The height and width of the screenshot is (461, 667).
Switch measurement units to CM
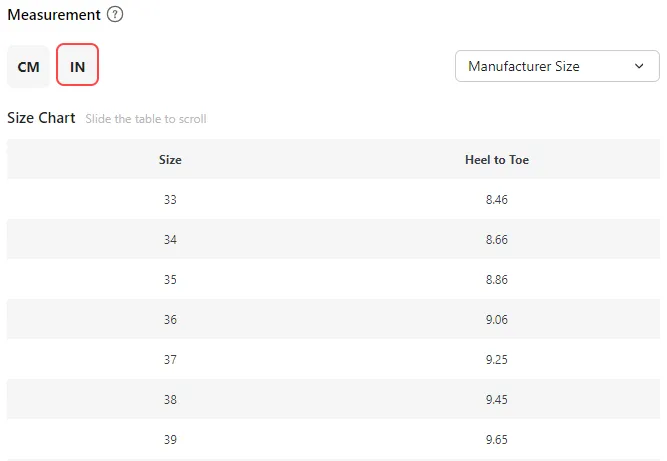tap(29, 66)
